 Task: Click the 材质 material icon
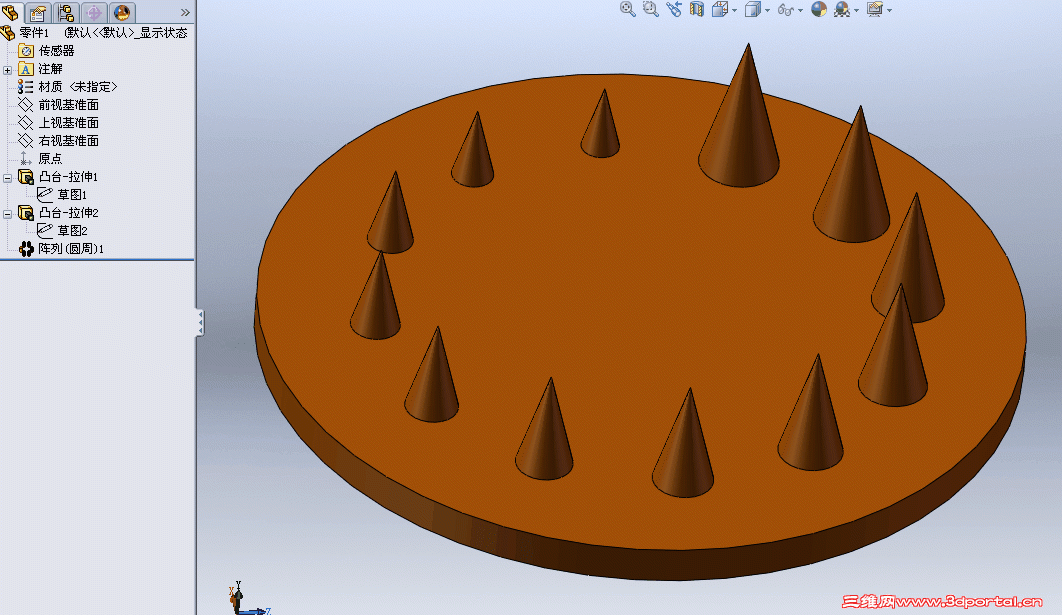(26, 87)
